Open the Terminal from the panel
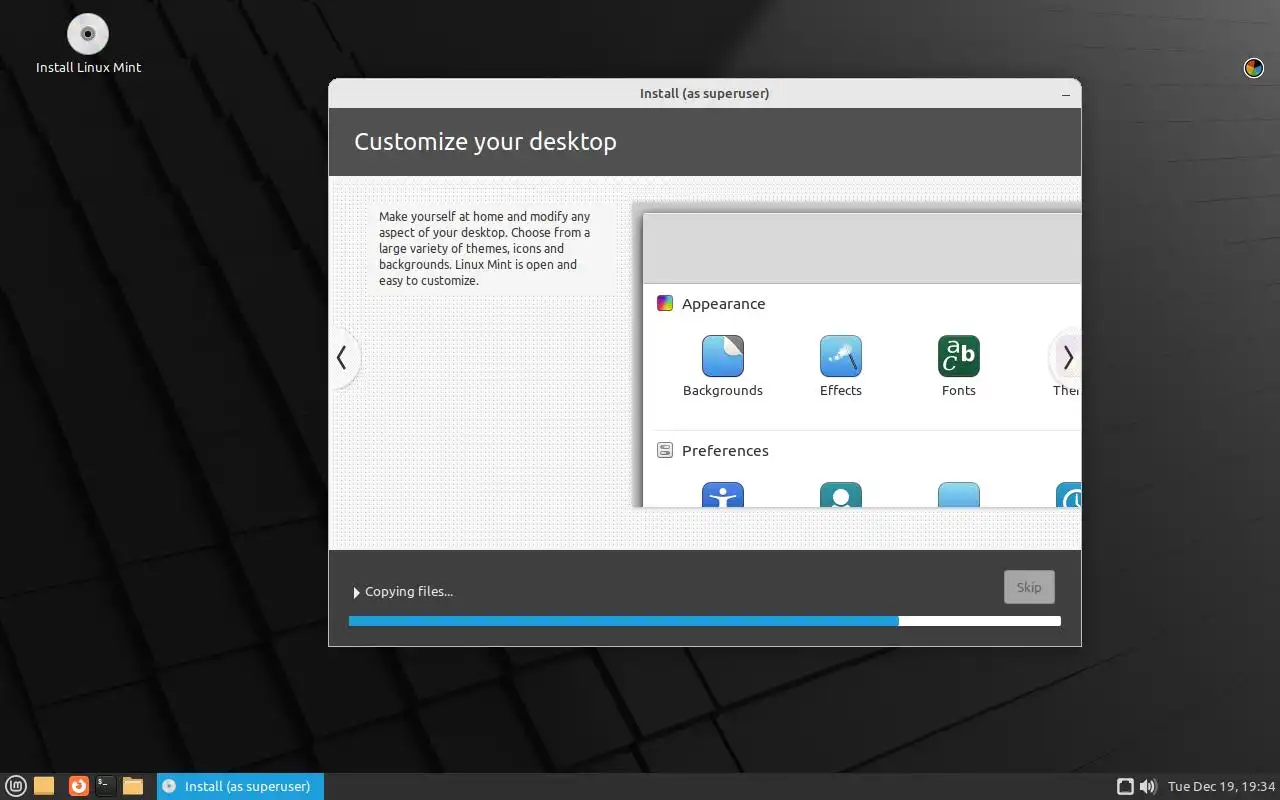Screen dimensions: 1280x800 click(x=105, y=786)
